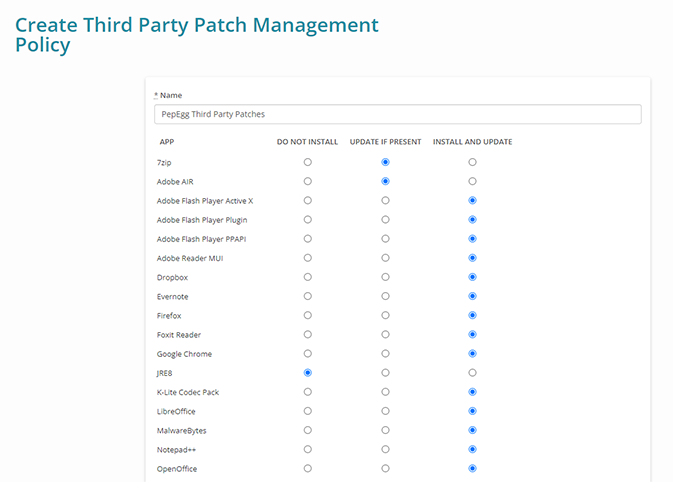The height and width of the screenshot is (493, 673).
Task: Select Update If Present for Firefox
Action: (x=385, y=315)
